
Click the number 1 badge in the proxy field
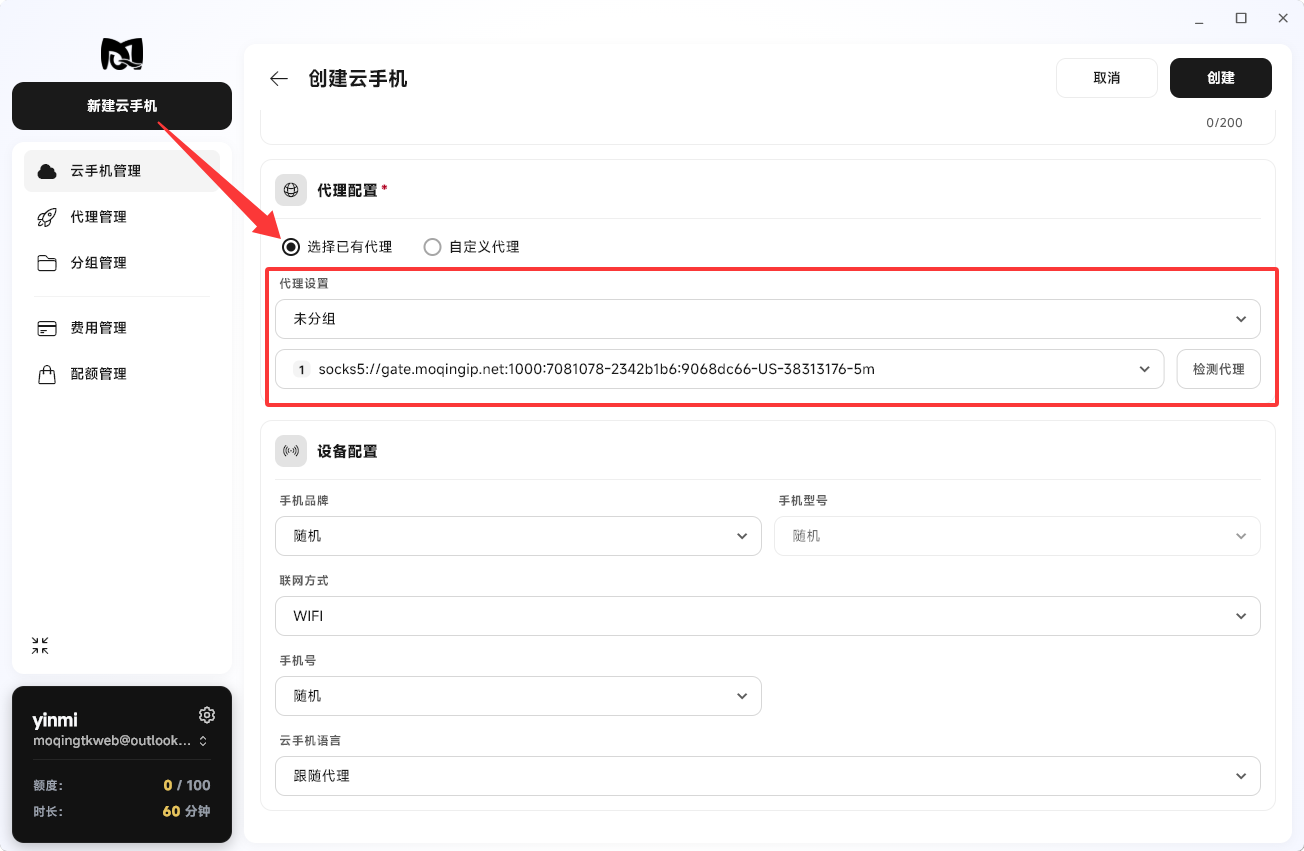click(x=301, y=369)
